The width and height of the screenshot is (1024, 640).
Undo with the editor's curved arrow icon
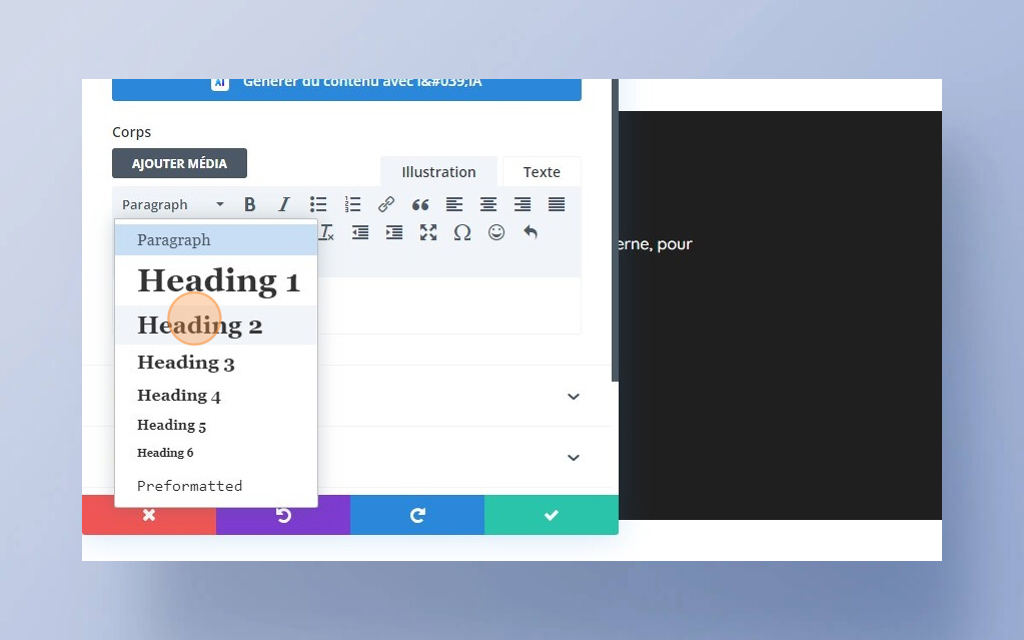tap(530, 232)
